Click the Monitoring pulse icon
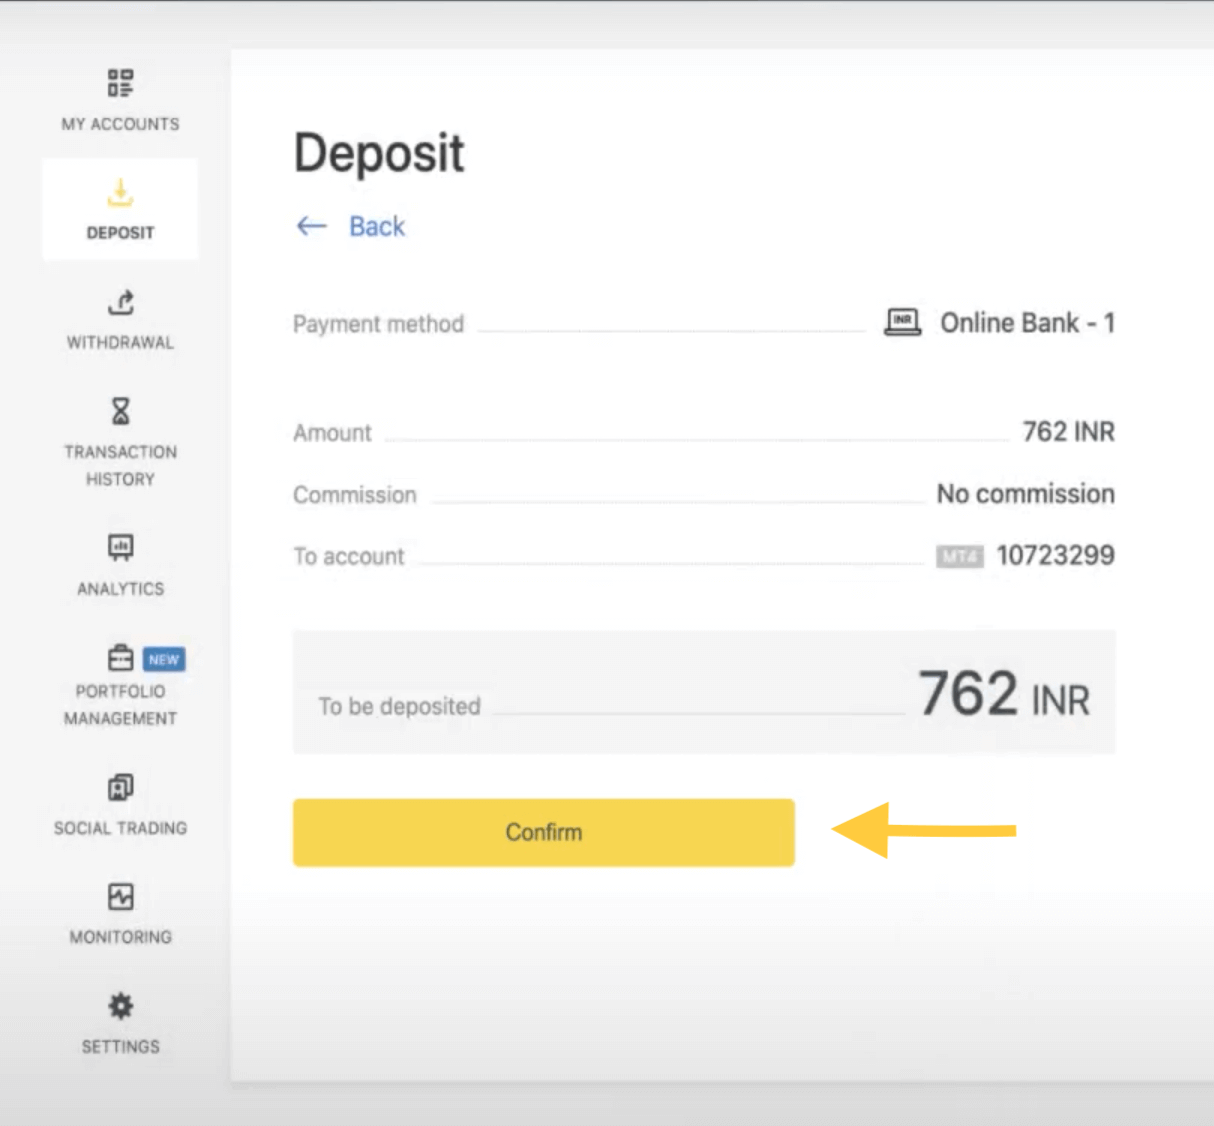The width and height of the screenshot is (1214, 1126). coord(120,896)
